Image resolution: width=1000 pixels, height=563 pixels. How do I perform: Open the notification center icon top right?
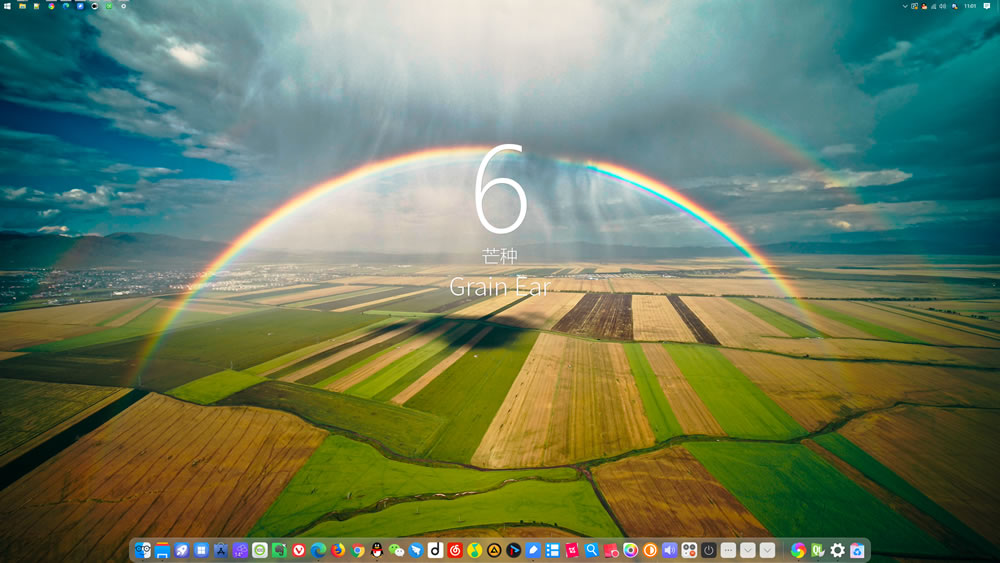(987, 6)
